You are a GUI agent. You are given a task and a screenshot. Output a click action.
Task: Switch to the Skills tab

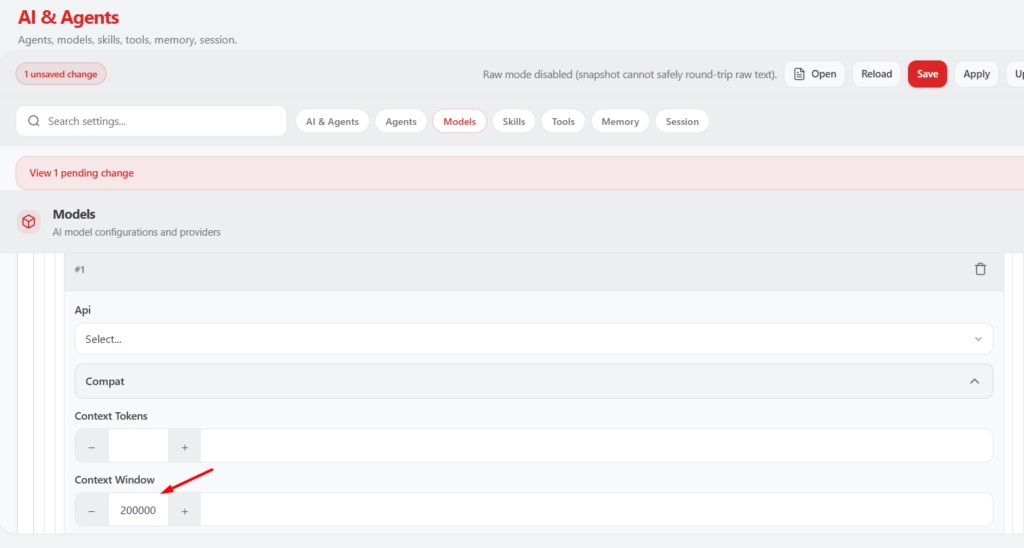(x=514, y=122)
